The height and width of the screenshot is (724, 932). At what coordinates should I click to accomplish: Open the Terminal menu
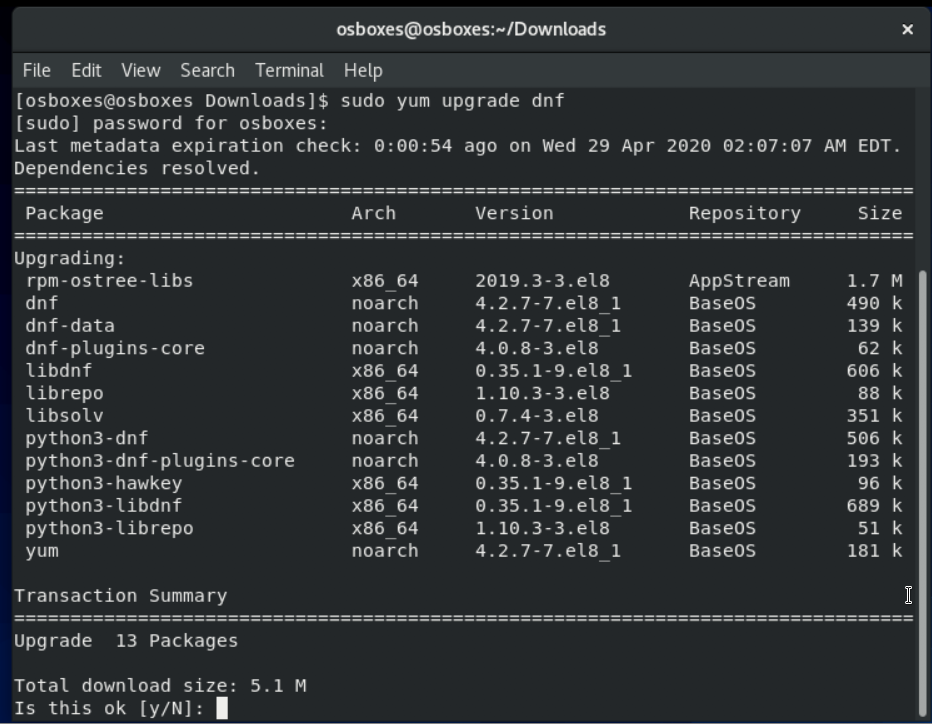tap(289, 70)
